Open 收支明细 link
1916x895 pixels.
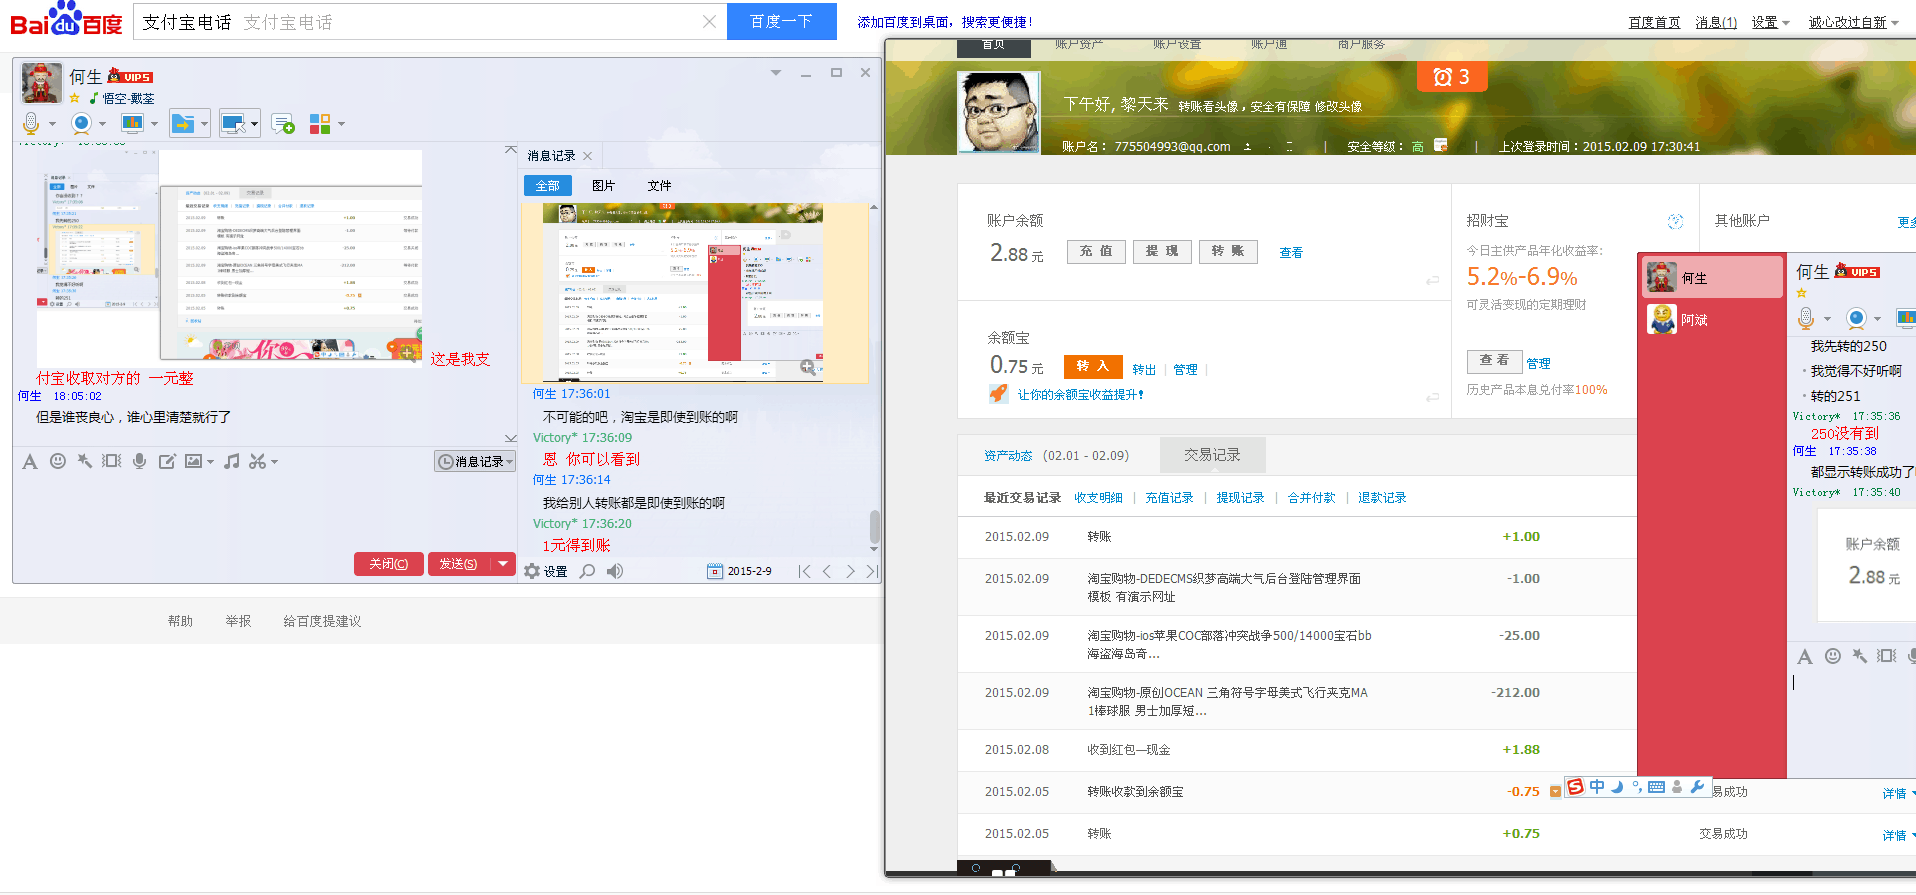pyautogui.click(x=1098, y=498)
